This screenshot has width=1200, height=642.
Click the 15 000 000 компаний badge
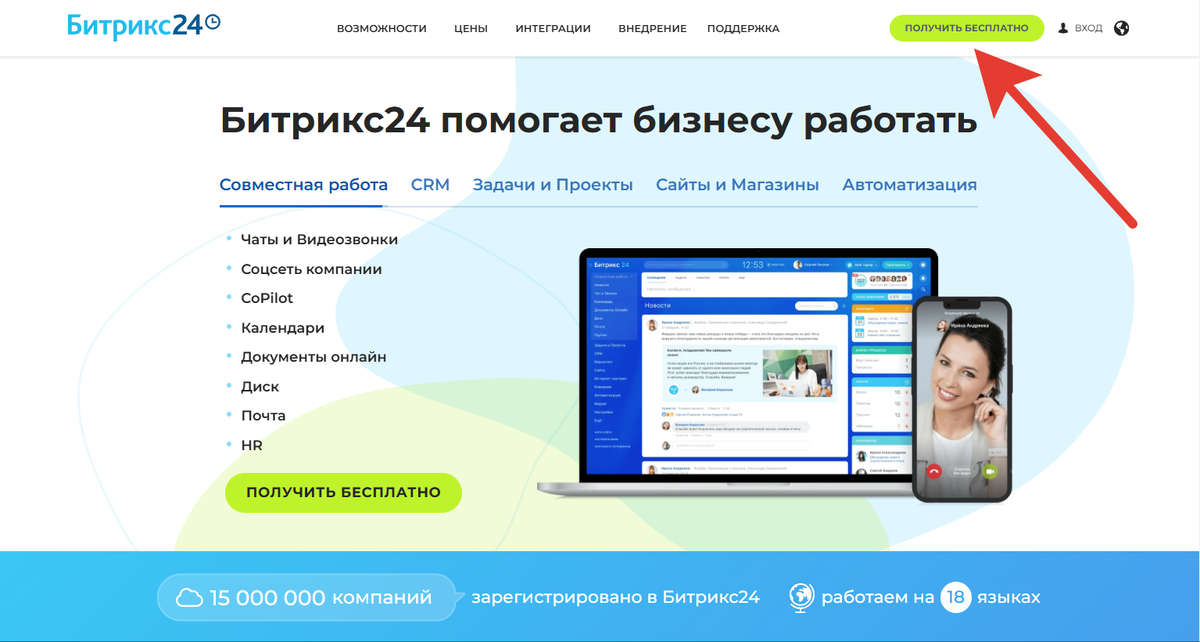305,598
